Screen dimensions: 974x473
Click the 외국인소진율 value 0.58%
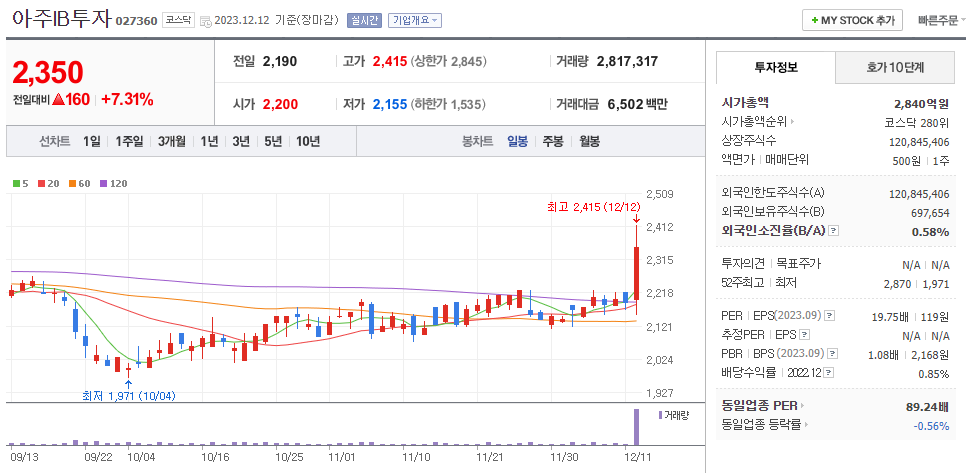pyautogui.click(x=930, y=232)
